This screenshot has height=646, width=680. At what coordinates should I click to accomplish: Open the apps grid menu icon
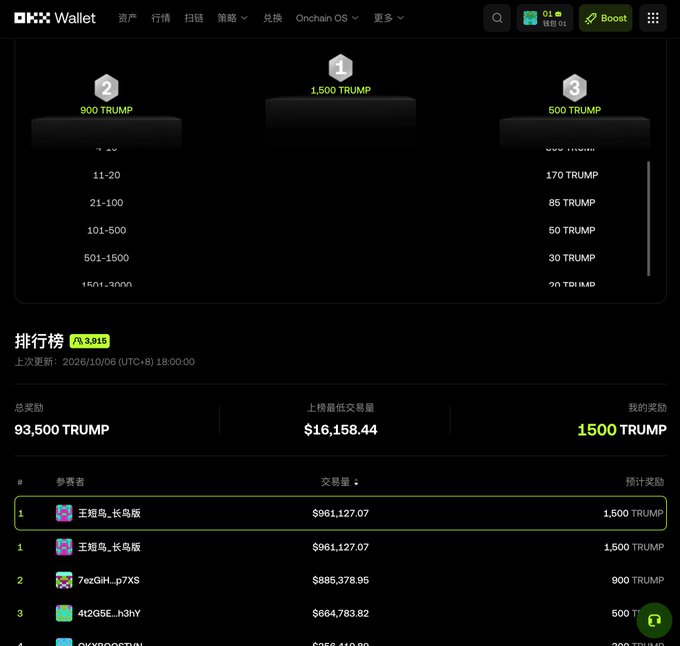click(653, 18)
